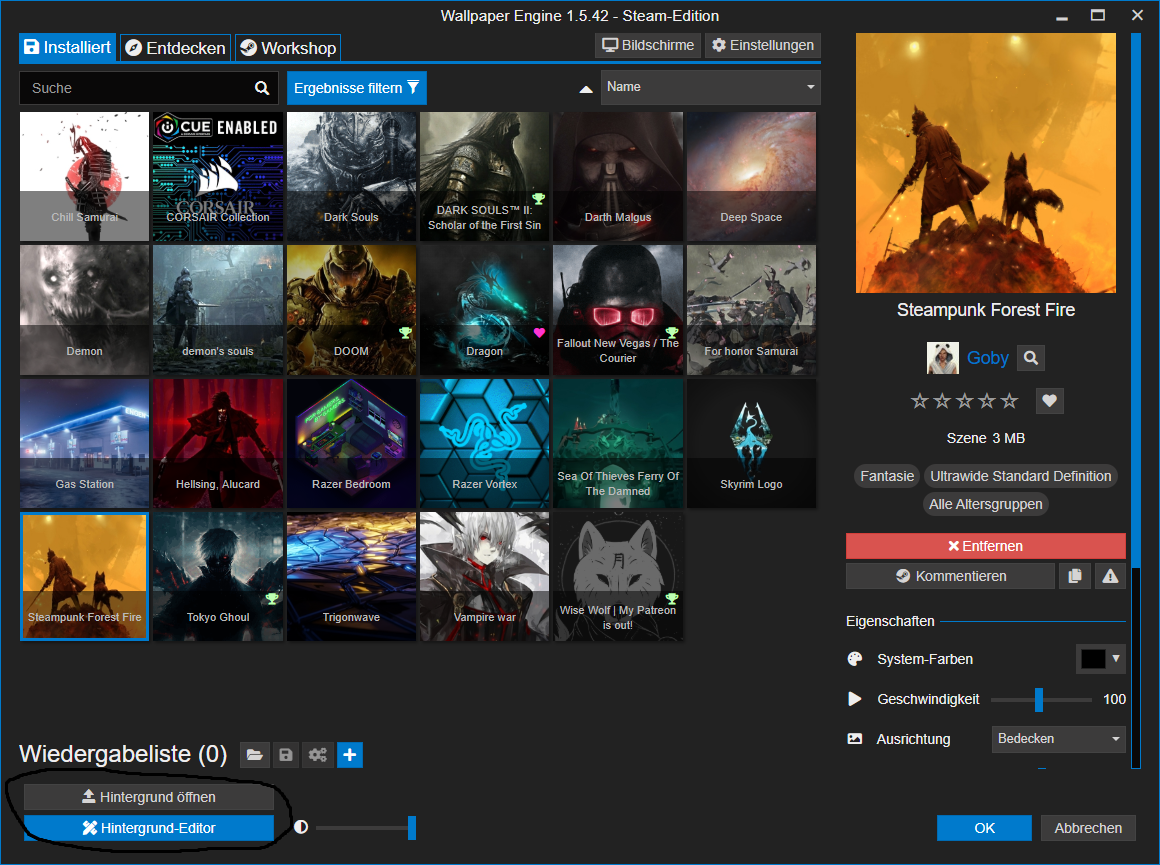Click the Fantasie tag
The image size is (1160, 865).
coord(887,476)
